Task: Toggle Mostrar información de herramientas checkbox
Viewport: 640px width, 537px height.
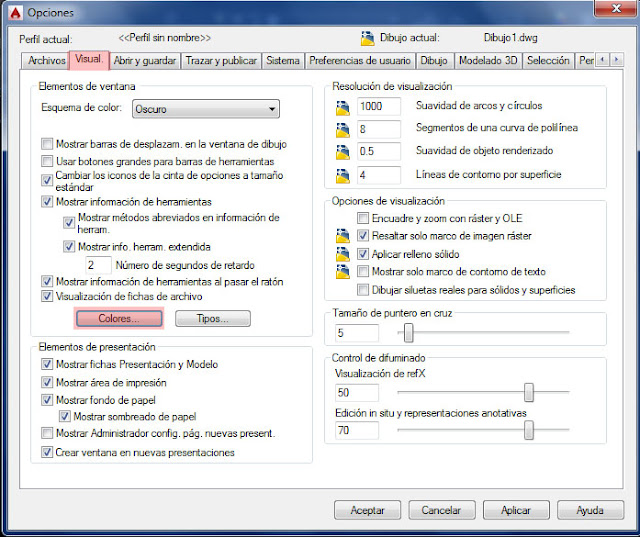Action: pos(47,202)
